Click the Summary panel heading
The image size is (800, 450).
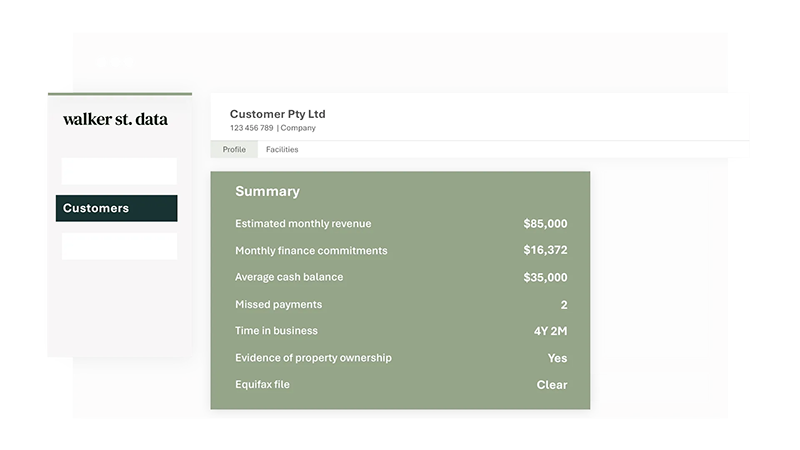point(267,191)
